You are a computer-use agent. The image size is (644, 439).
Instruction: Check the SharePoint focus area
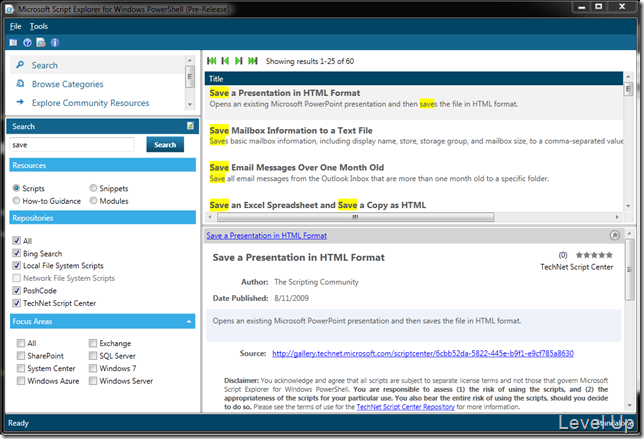(x=21, y=356)
